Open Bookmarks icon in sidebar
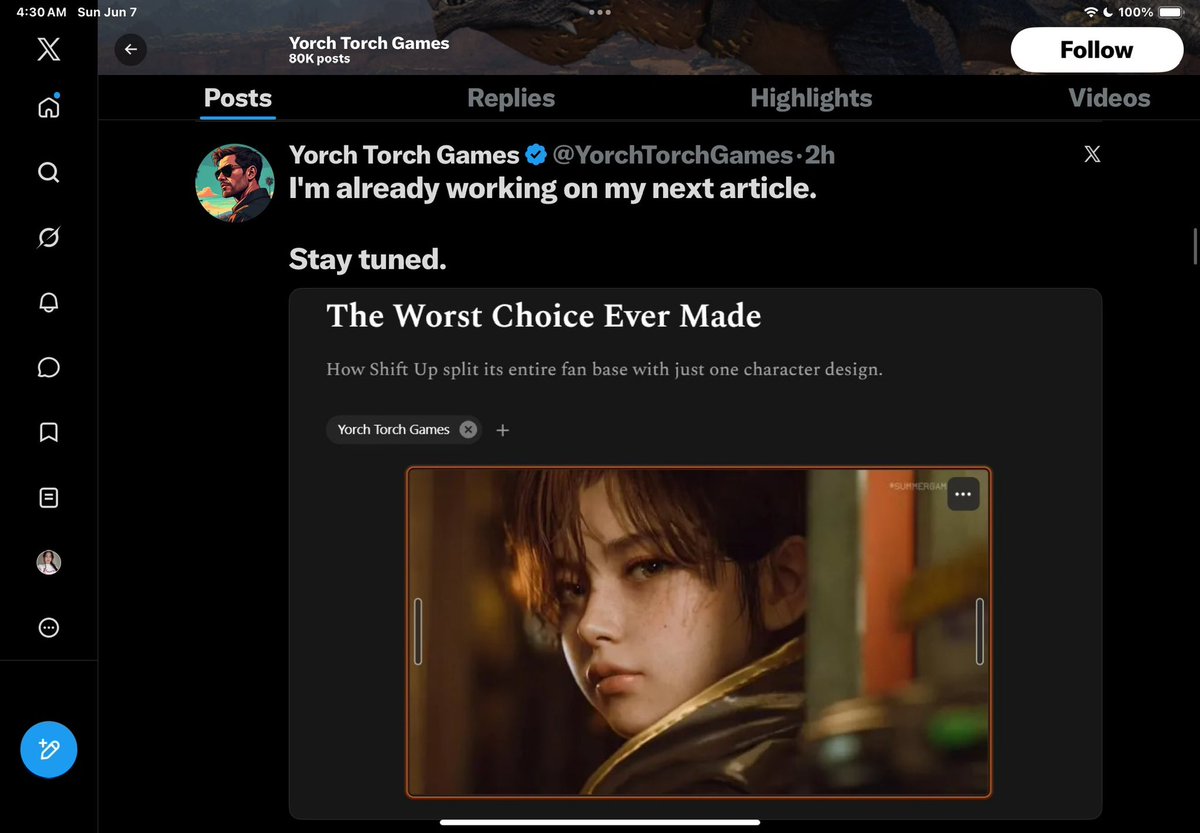1200x833 pixels. [48, 432]
